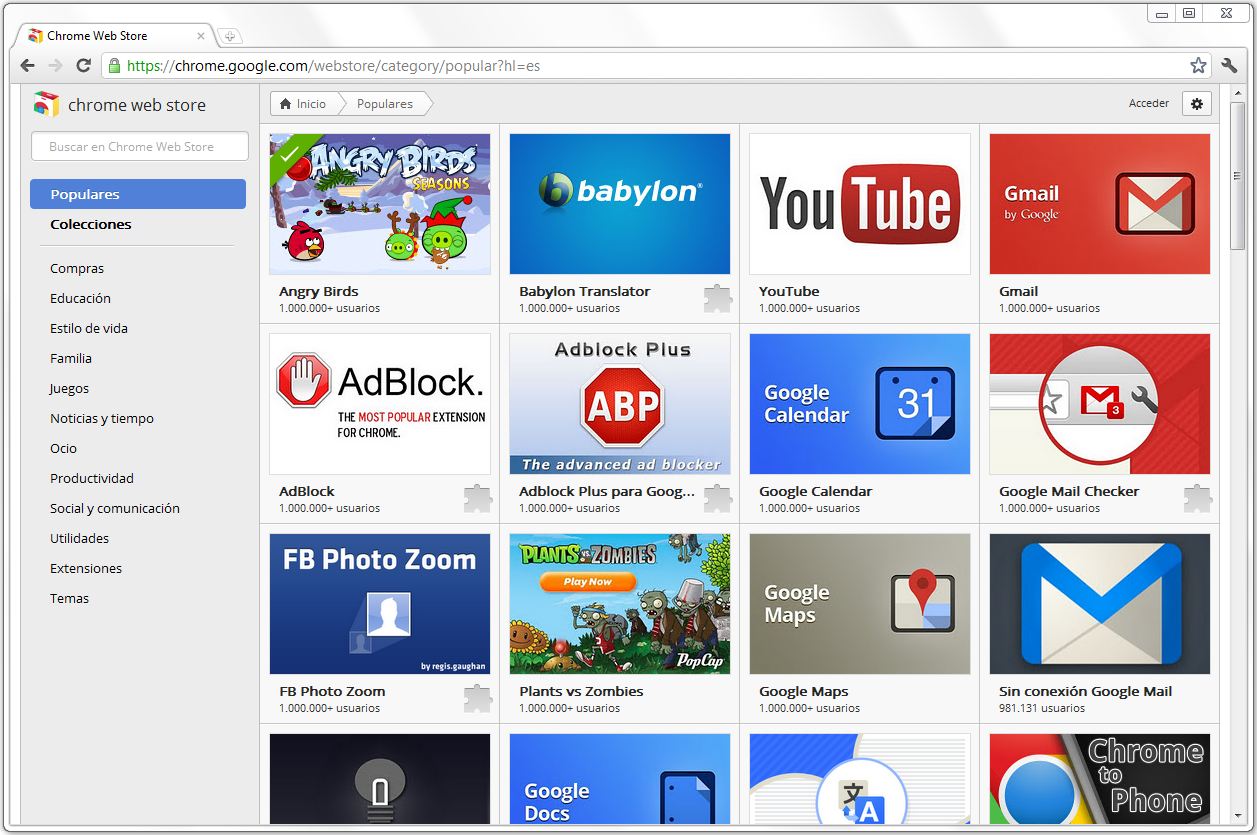
Task: Open the Google Mail Checker image
Action: 1100,404
